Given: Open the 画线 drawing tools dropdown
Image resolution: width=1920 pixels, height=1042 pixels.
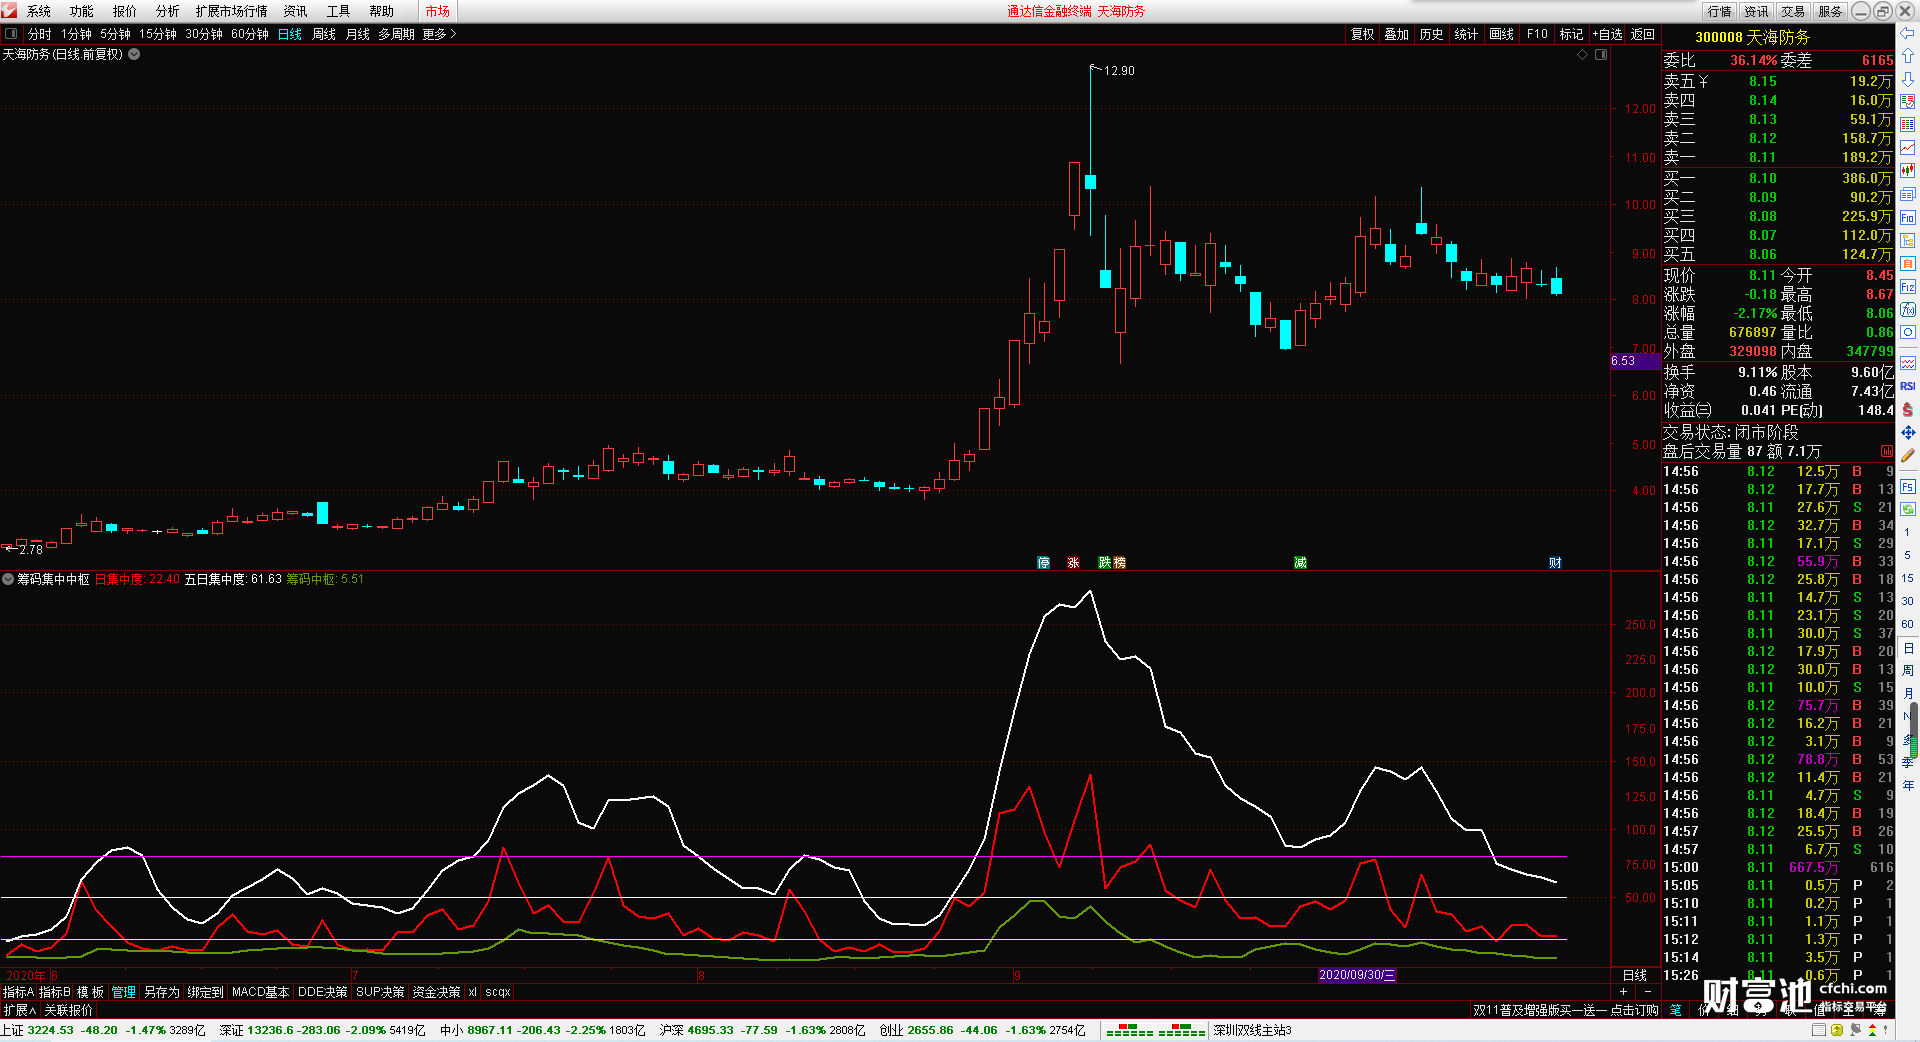Looking at the screenshot, I should pyautogui.click(x=1501, y=34).
